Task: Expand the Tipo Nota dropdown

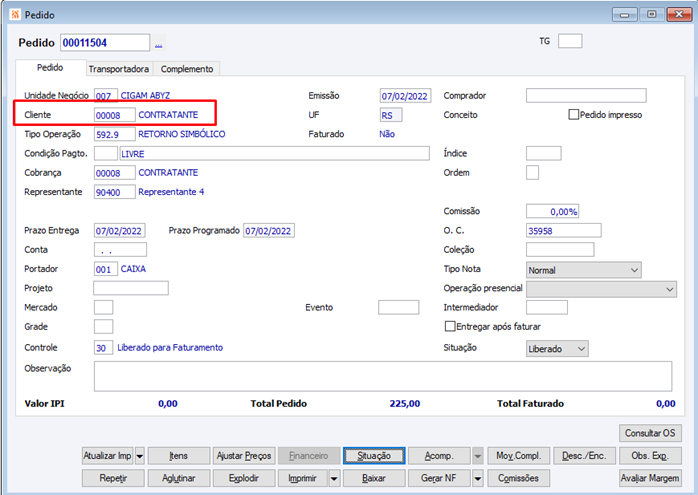Action: [634, 270]
